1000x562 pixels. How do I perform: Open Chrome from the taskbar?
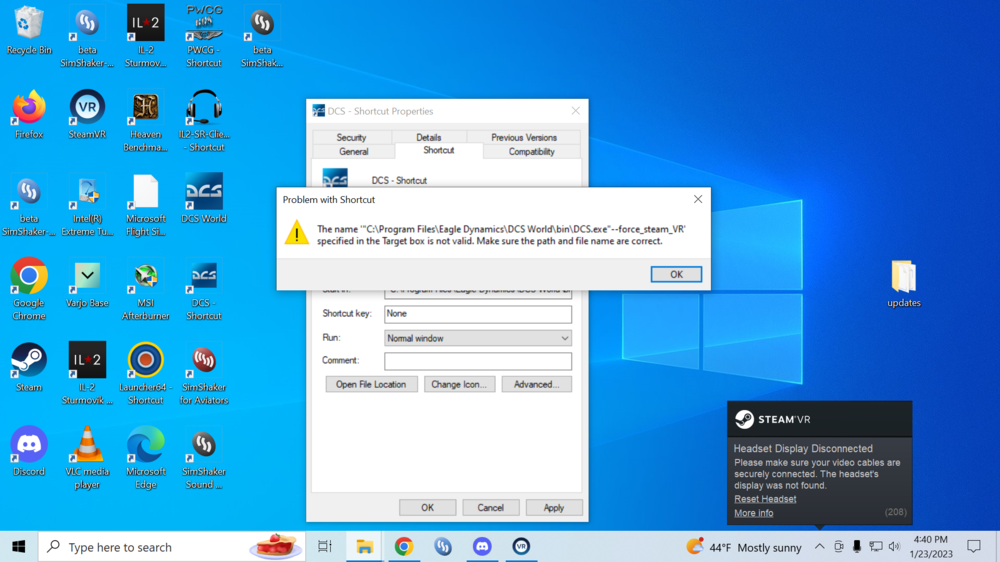(404, 547)
